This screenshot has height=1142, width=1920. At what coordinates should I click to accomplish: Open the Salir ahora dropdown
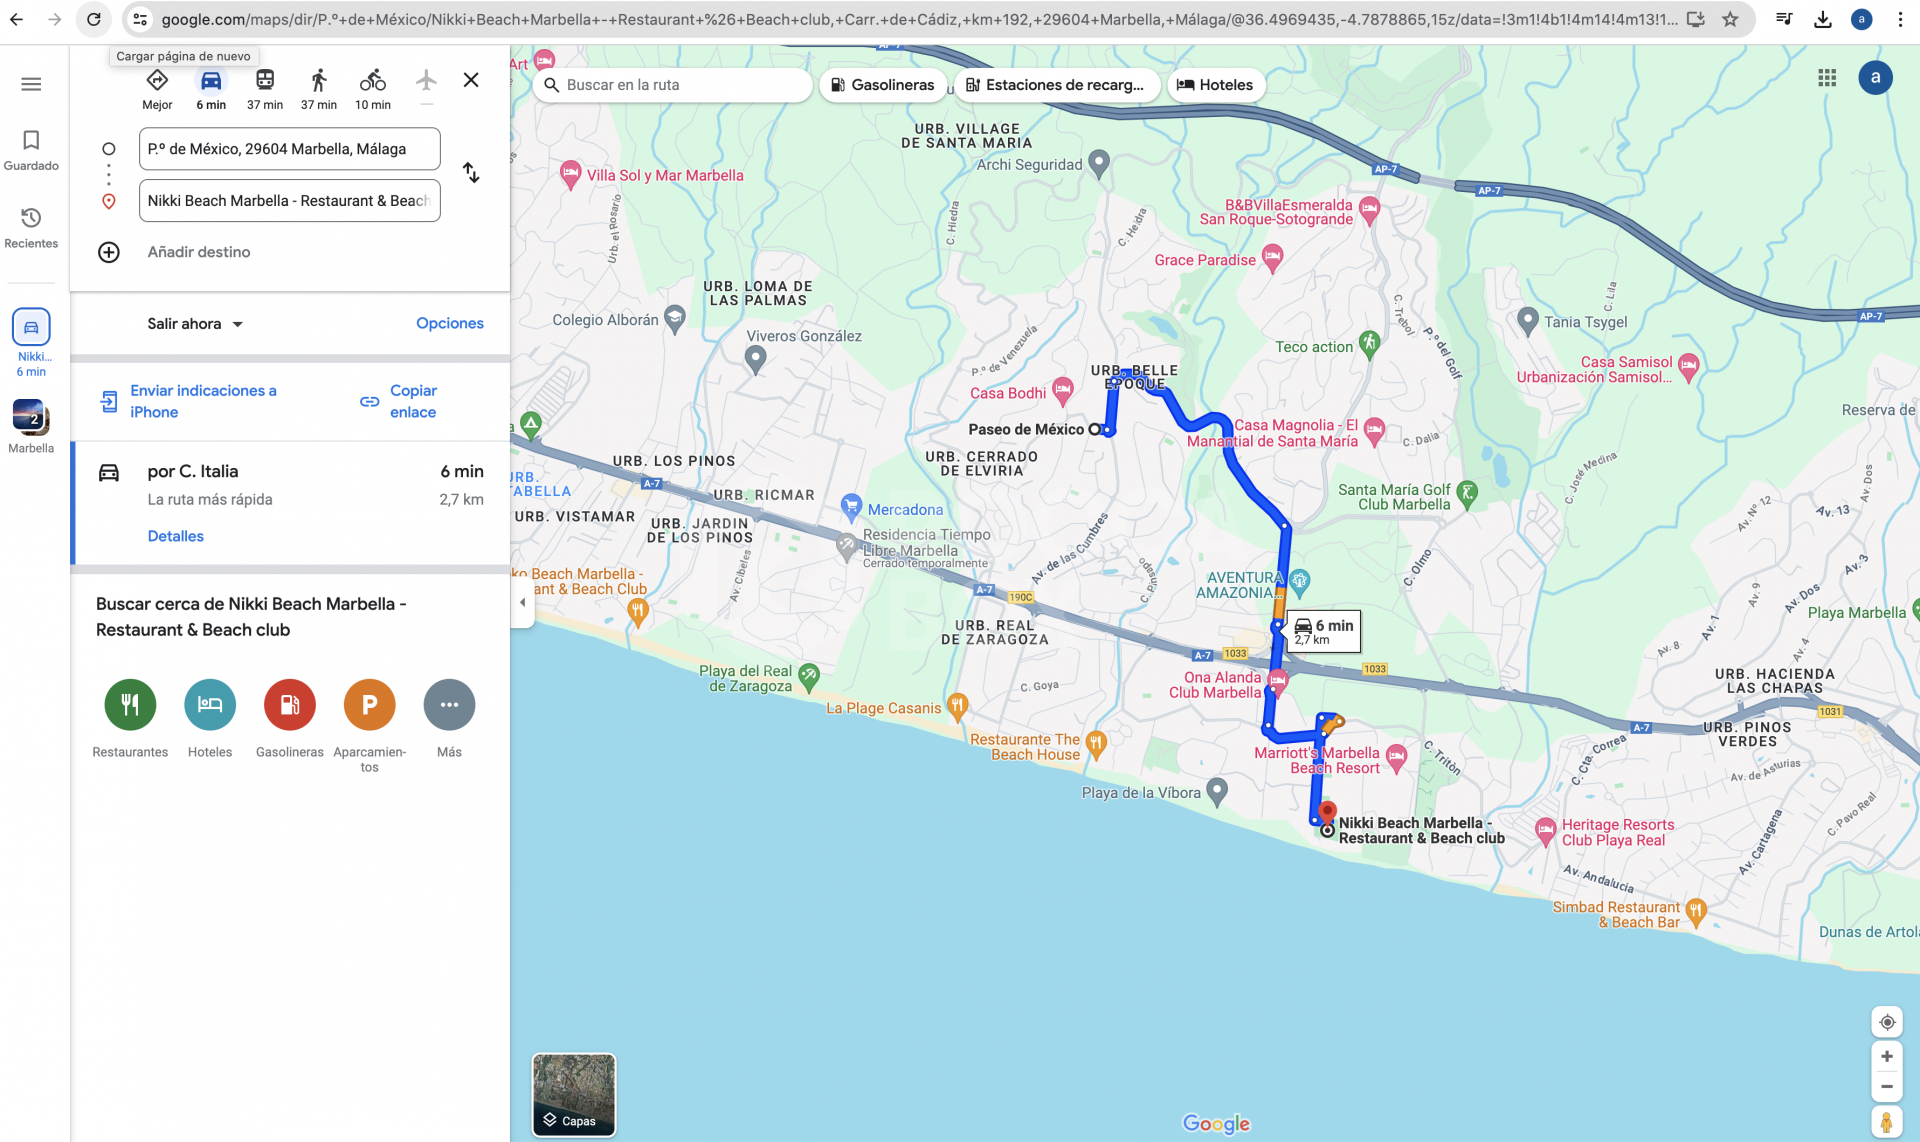[x=195, y=324]
